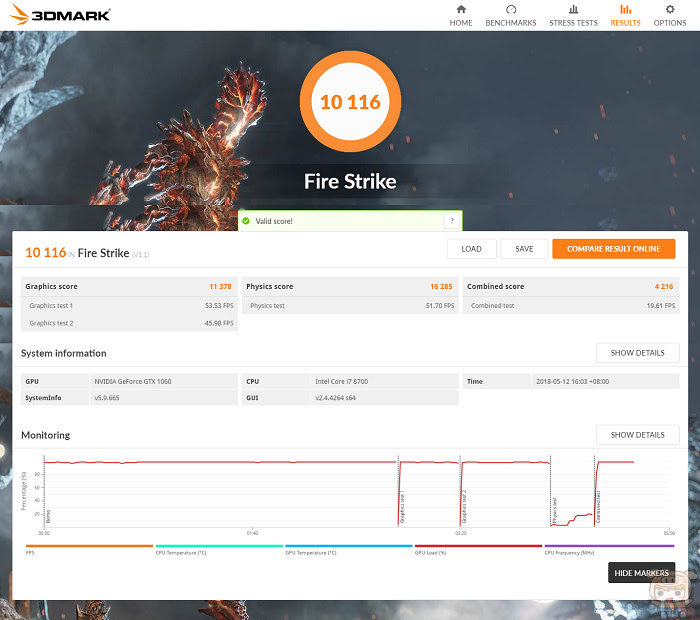Click the SAVE button
Viewport: 700px width, 620px height.
coord(524,249)
